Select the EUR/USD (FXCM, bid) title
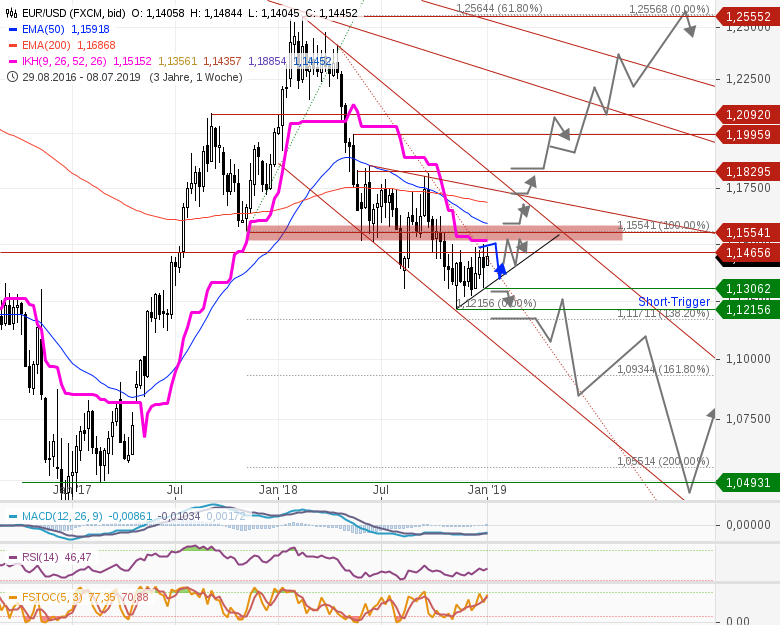This screenshot has height=625, width=780. click(x=74, y=13)
